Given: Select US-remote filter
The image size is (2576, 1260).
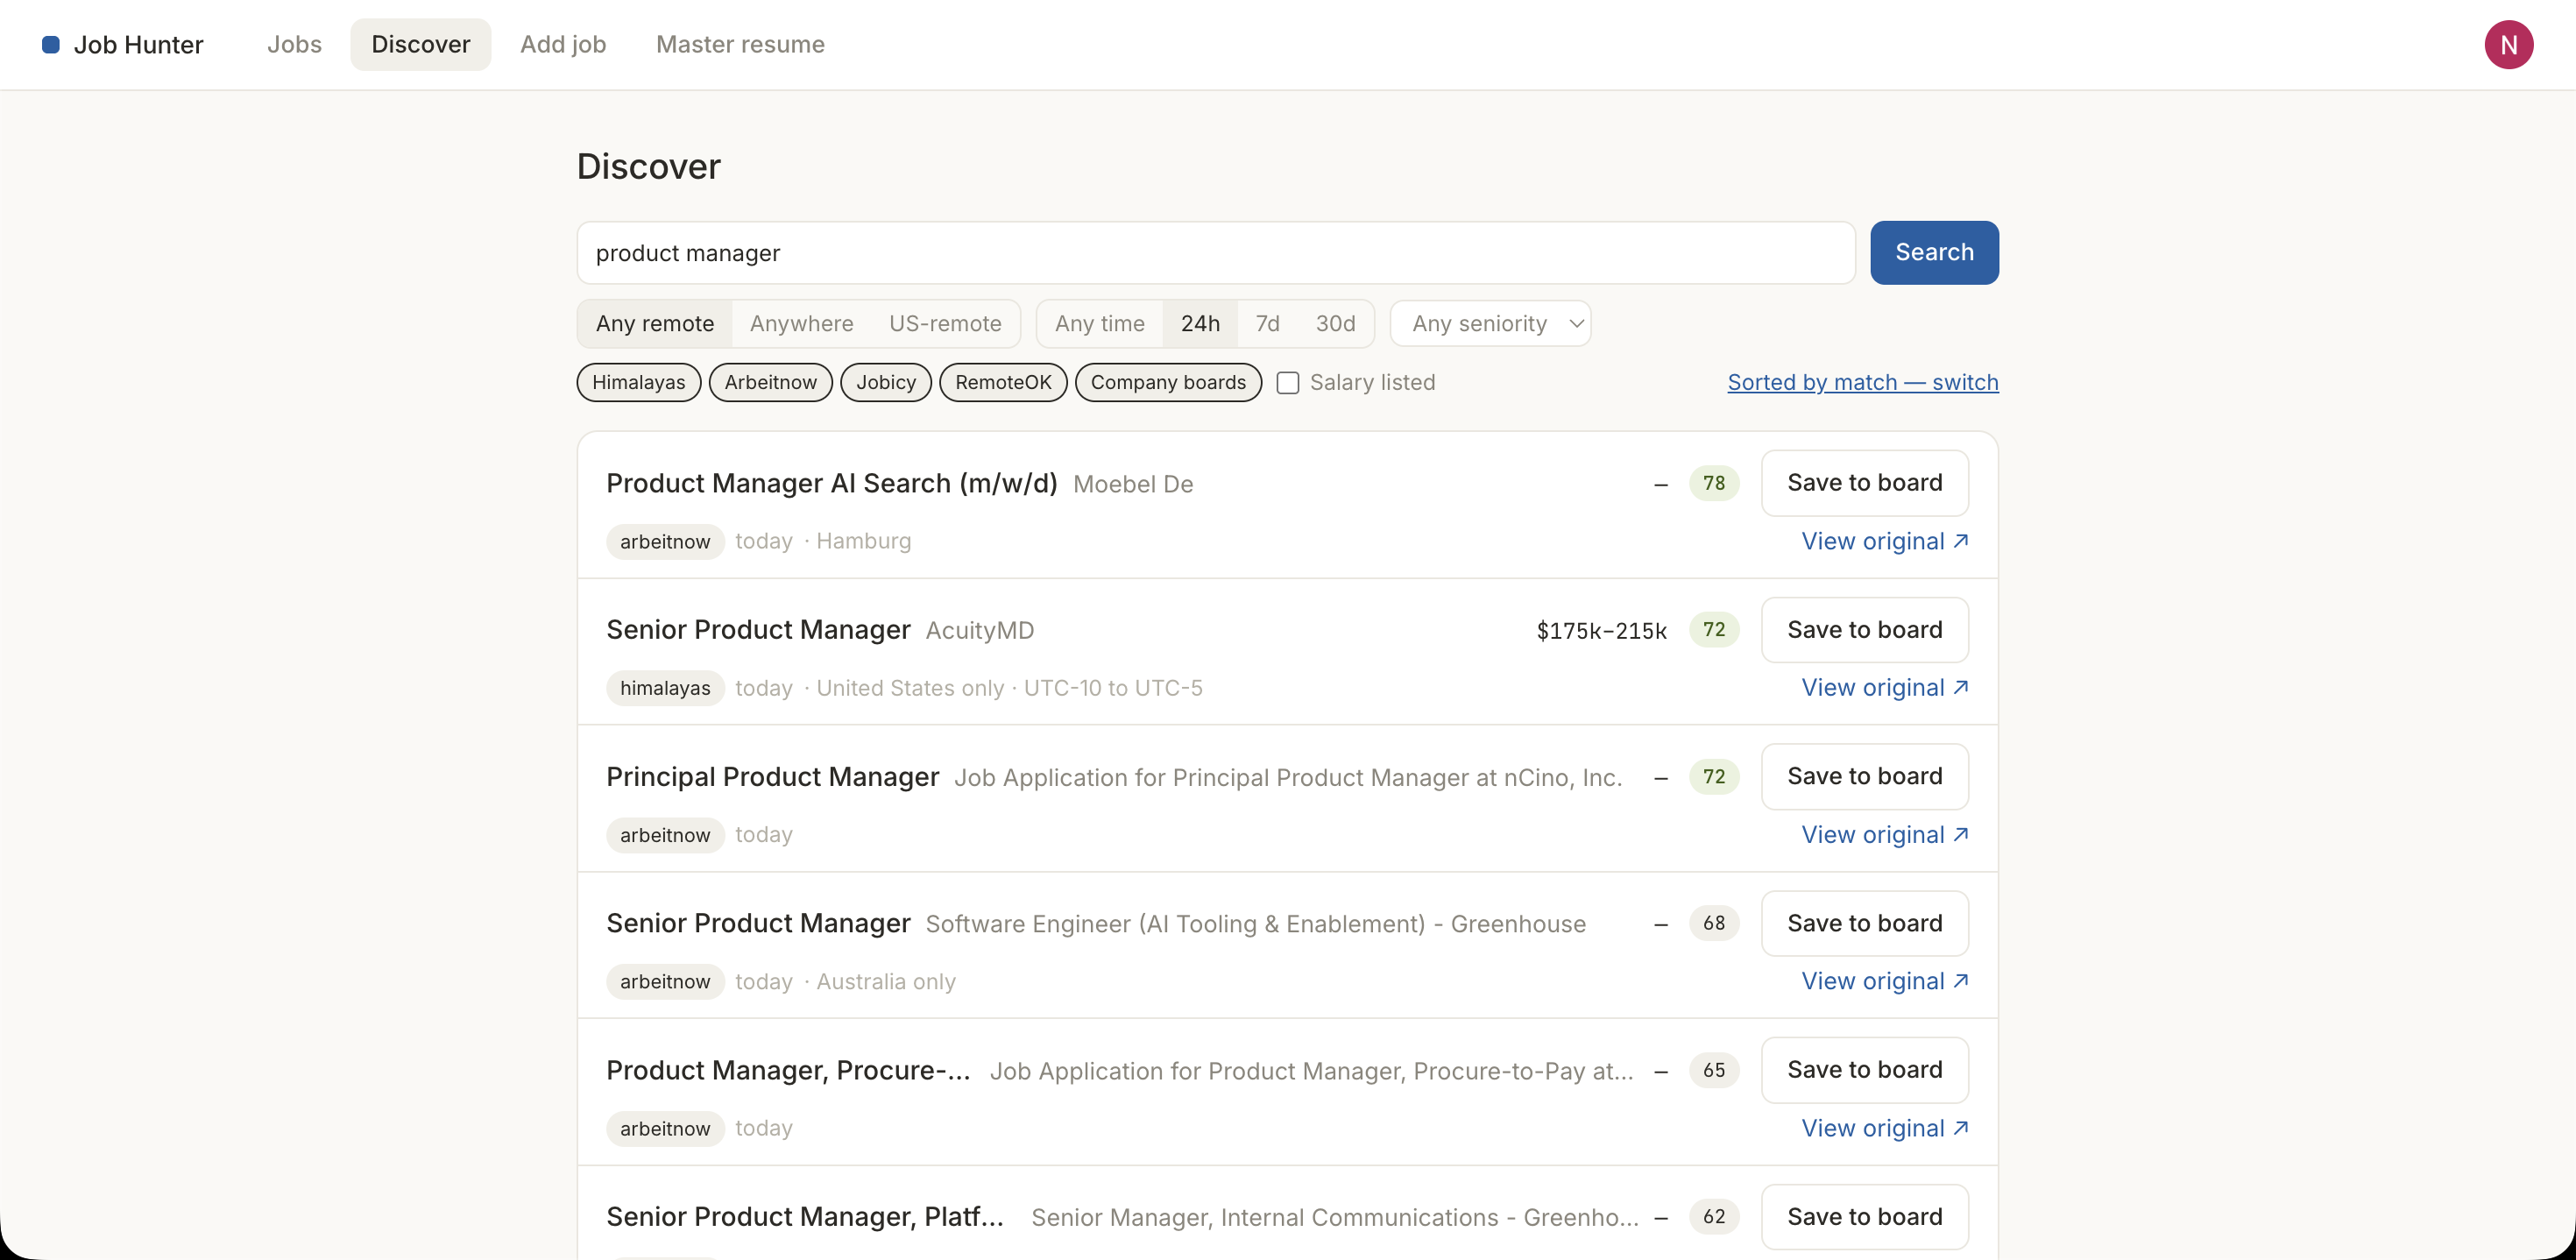Looking at the screenshot, I should click(x=945, y=323).
